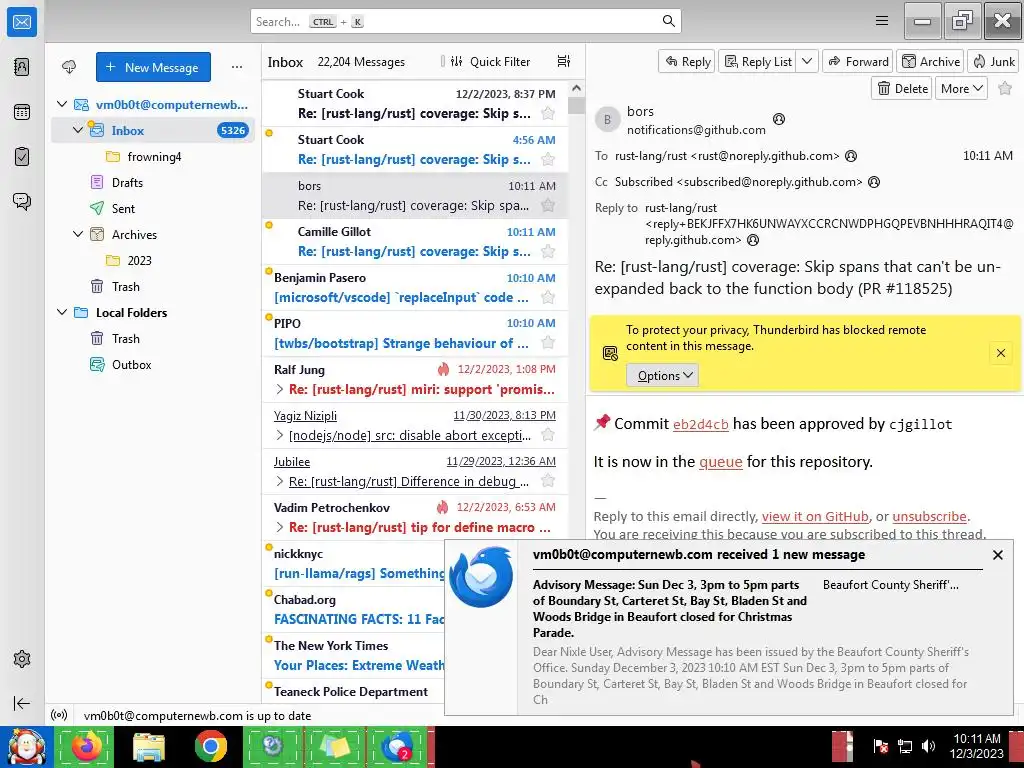1024x768 pixels.
Task: Click Get Messages cloud icon
Action: pyautogui.click(x=69, y=67)
